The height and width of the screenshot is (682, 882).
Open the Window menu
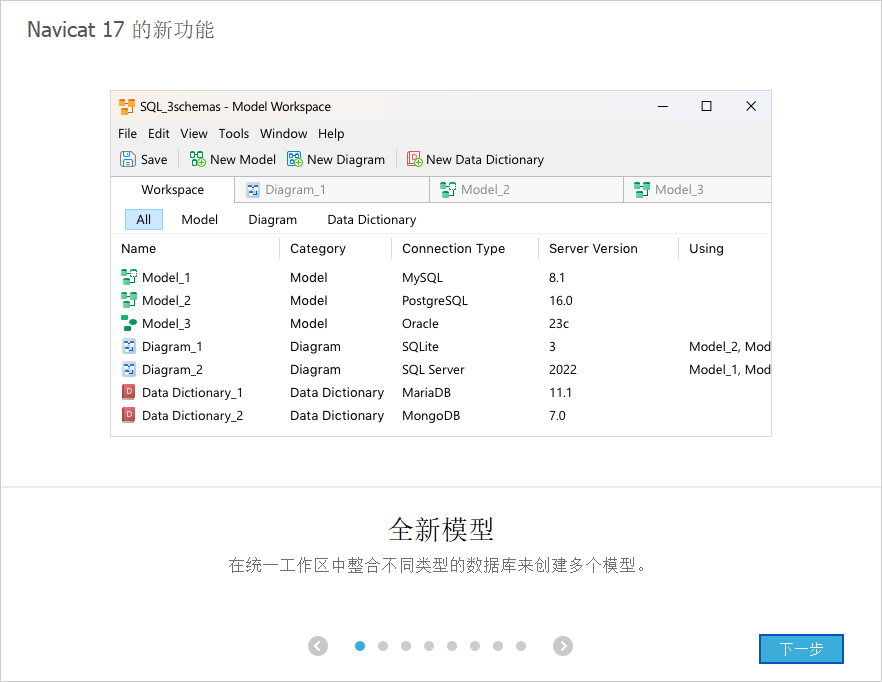click(284, 134)
